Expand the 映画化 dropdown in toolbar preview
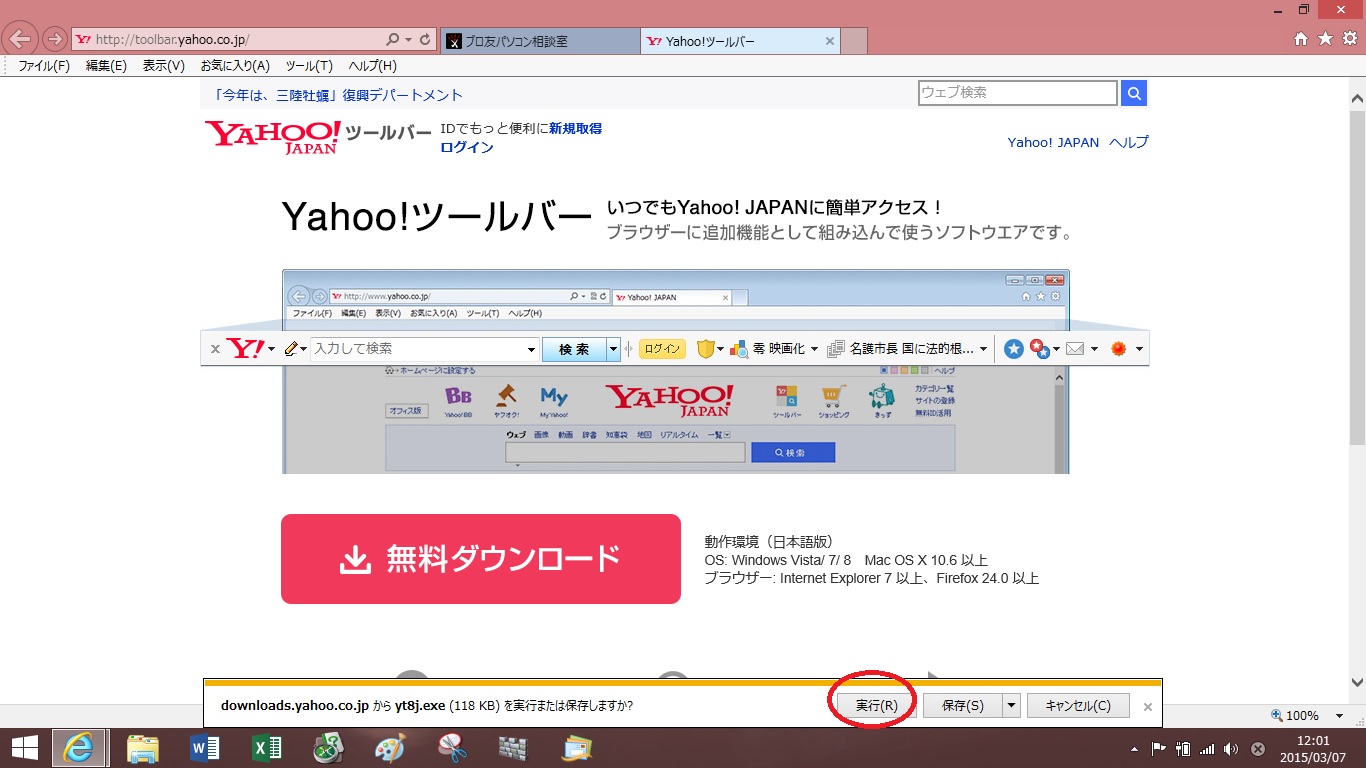 coord(814,350)
